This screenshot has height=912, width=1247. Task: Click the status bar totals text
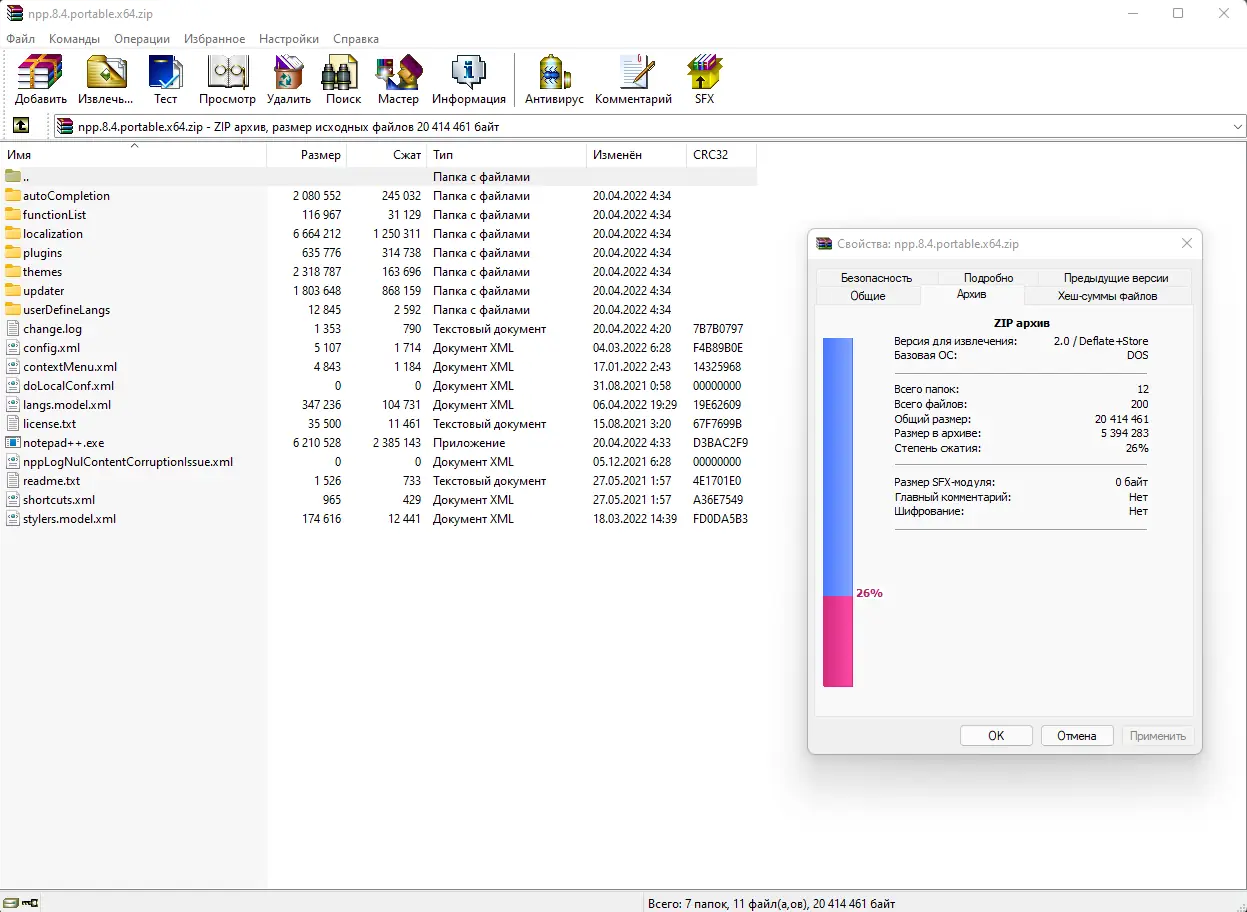coord(771,904)
